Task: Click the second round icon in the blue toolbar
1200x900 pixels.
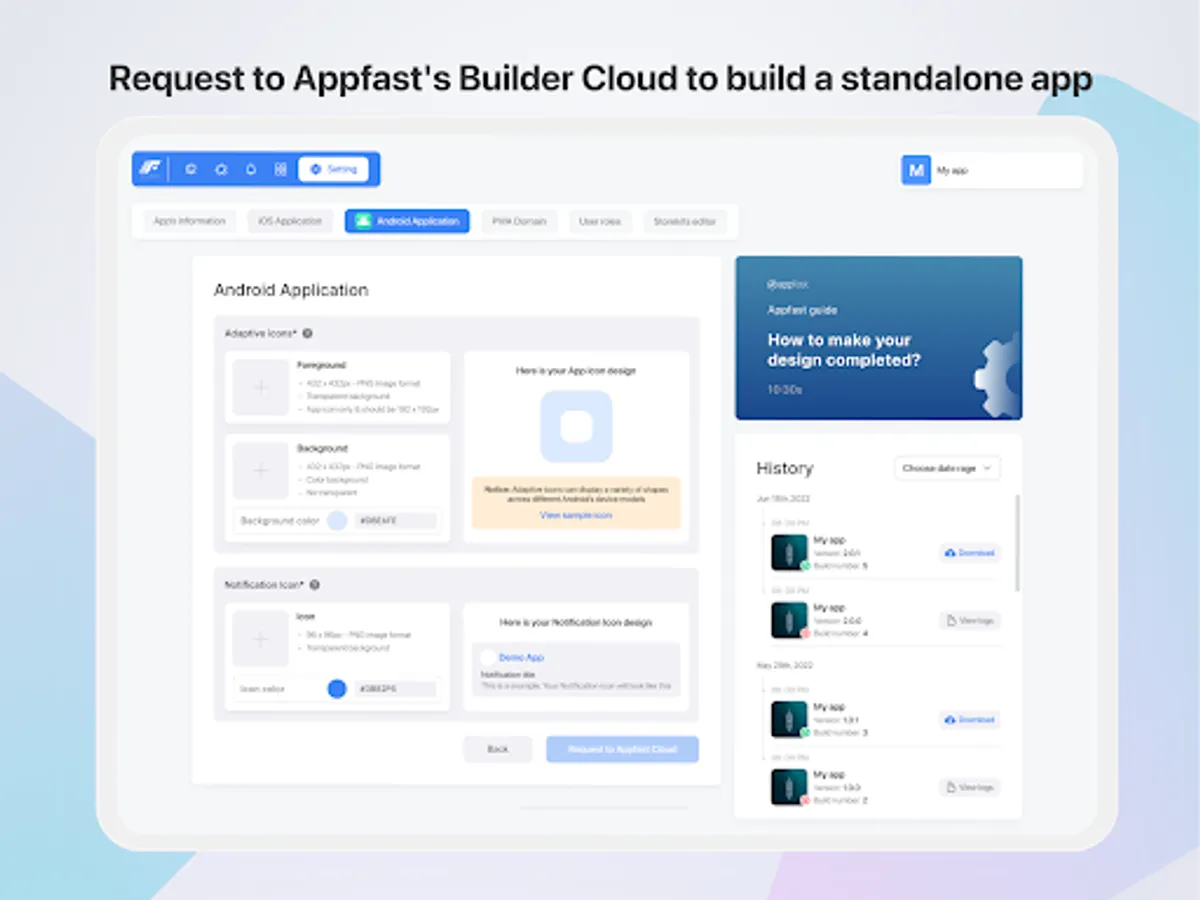Action: click(x=221, y=170)
